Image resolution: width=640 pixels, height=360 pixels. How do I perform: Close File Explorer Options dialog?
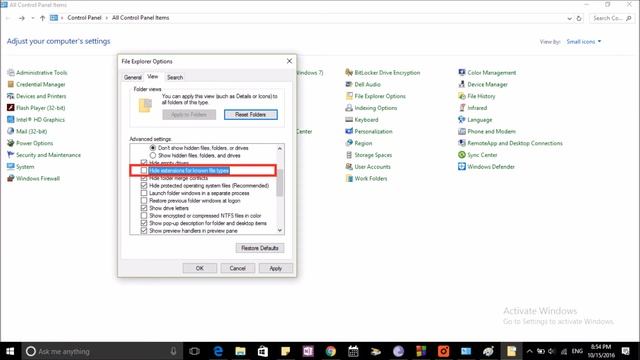pyautogui.click(x=289, y=61)
